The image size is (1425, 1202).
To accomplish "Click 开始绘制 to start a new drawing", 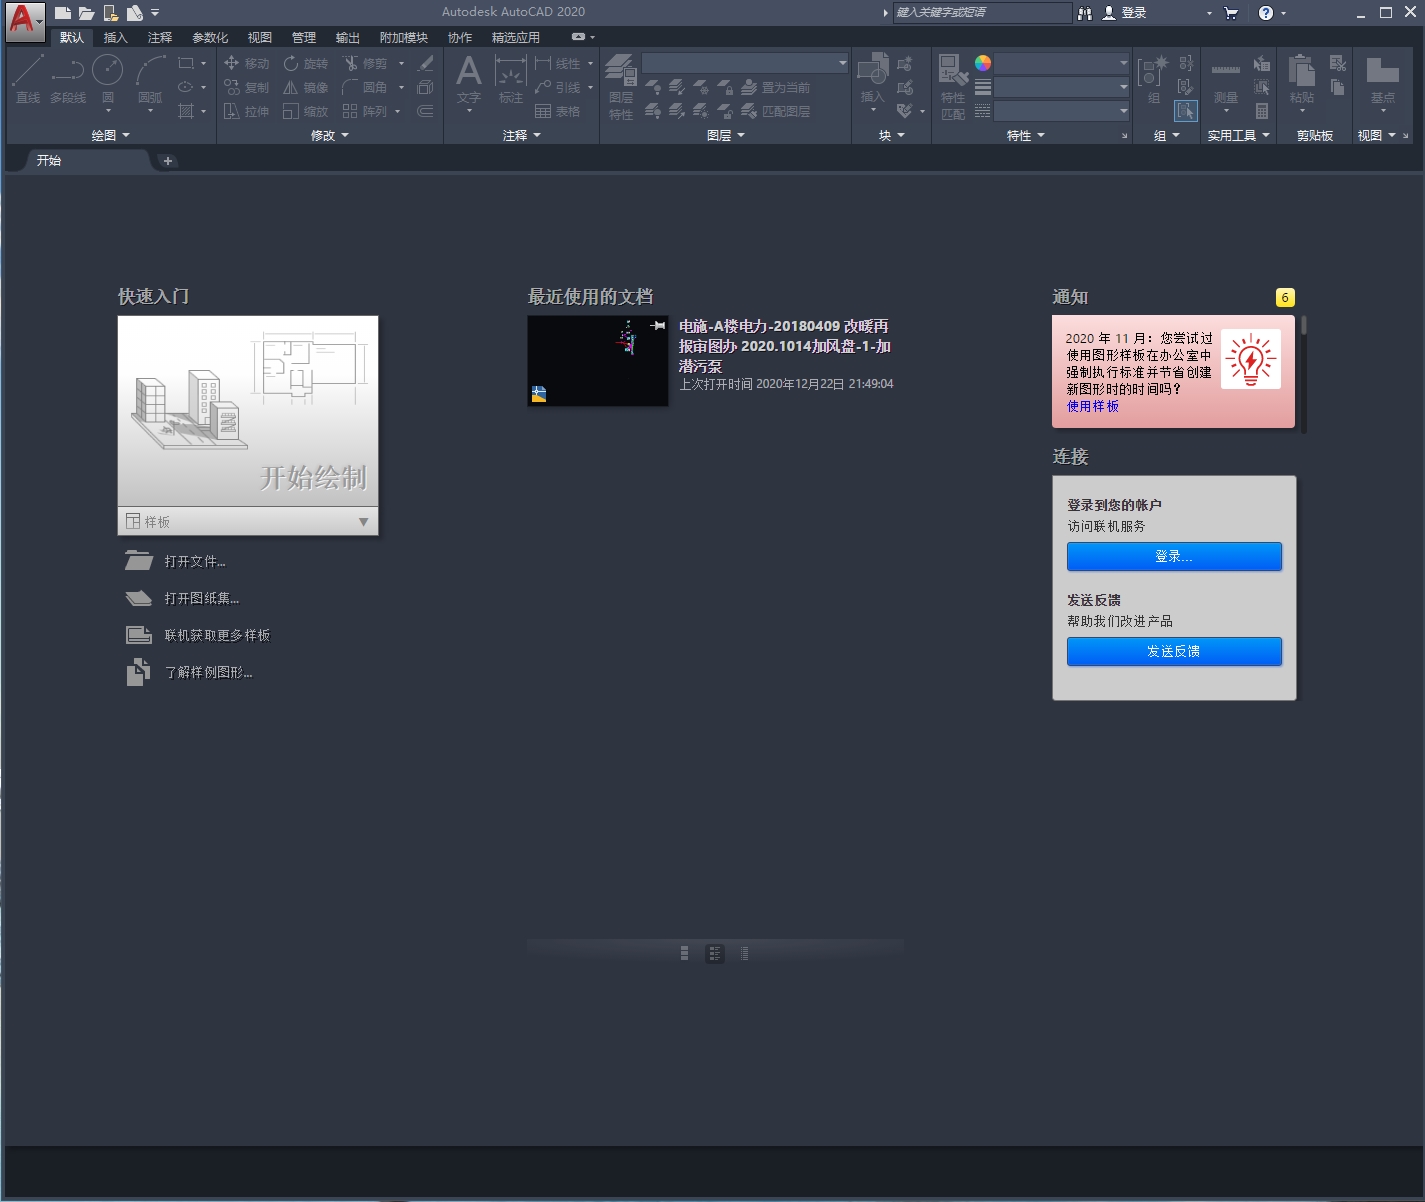I will click(x=248, y=411).
